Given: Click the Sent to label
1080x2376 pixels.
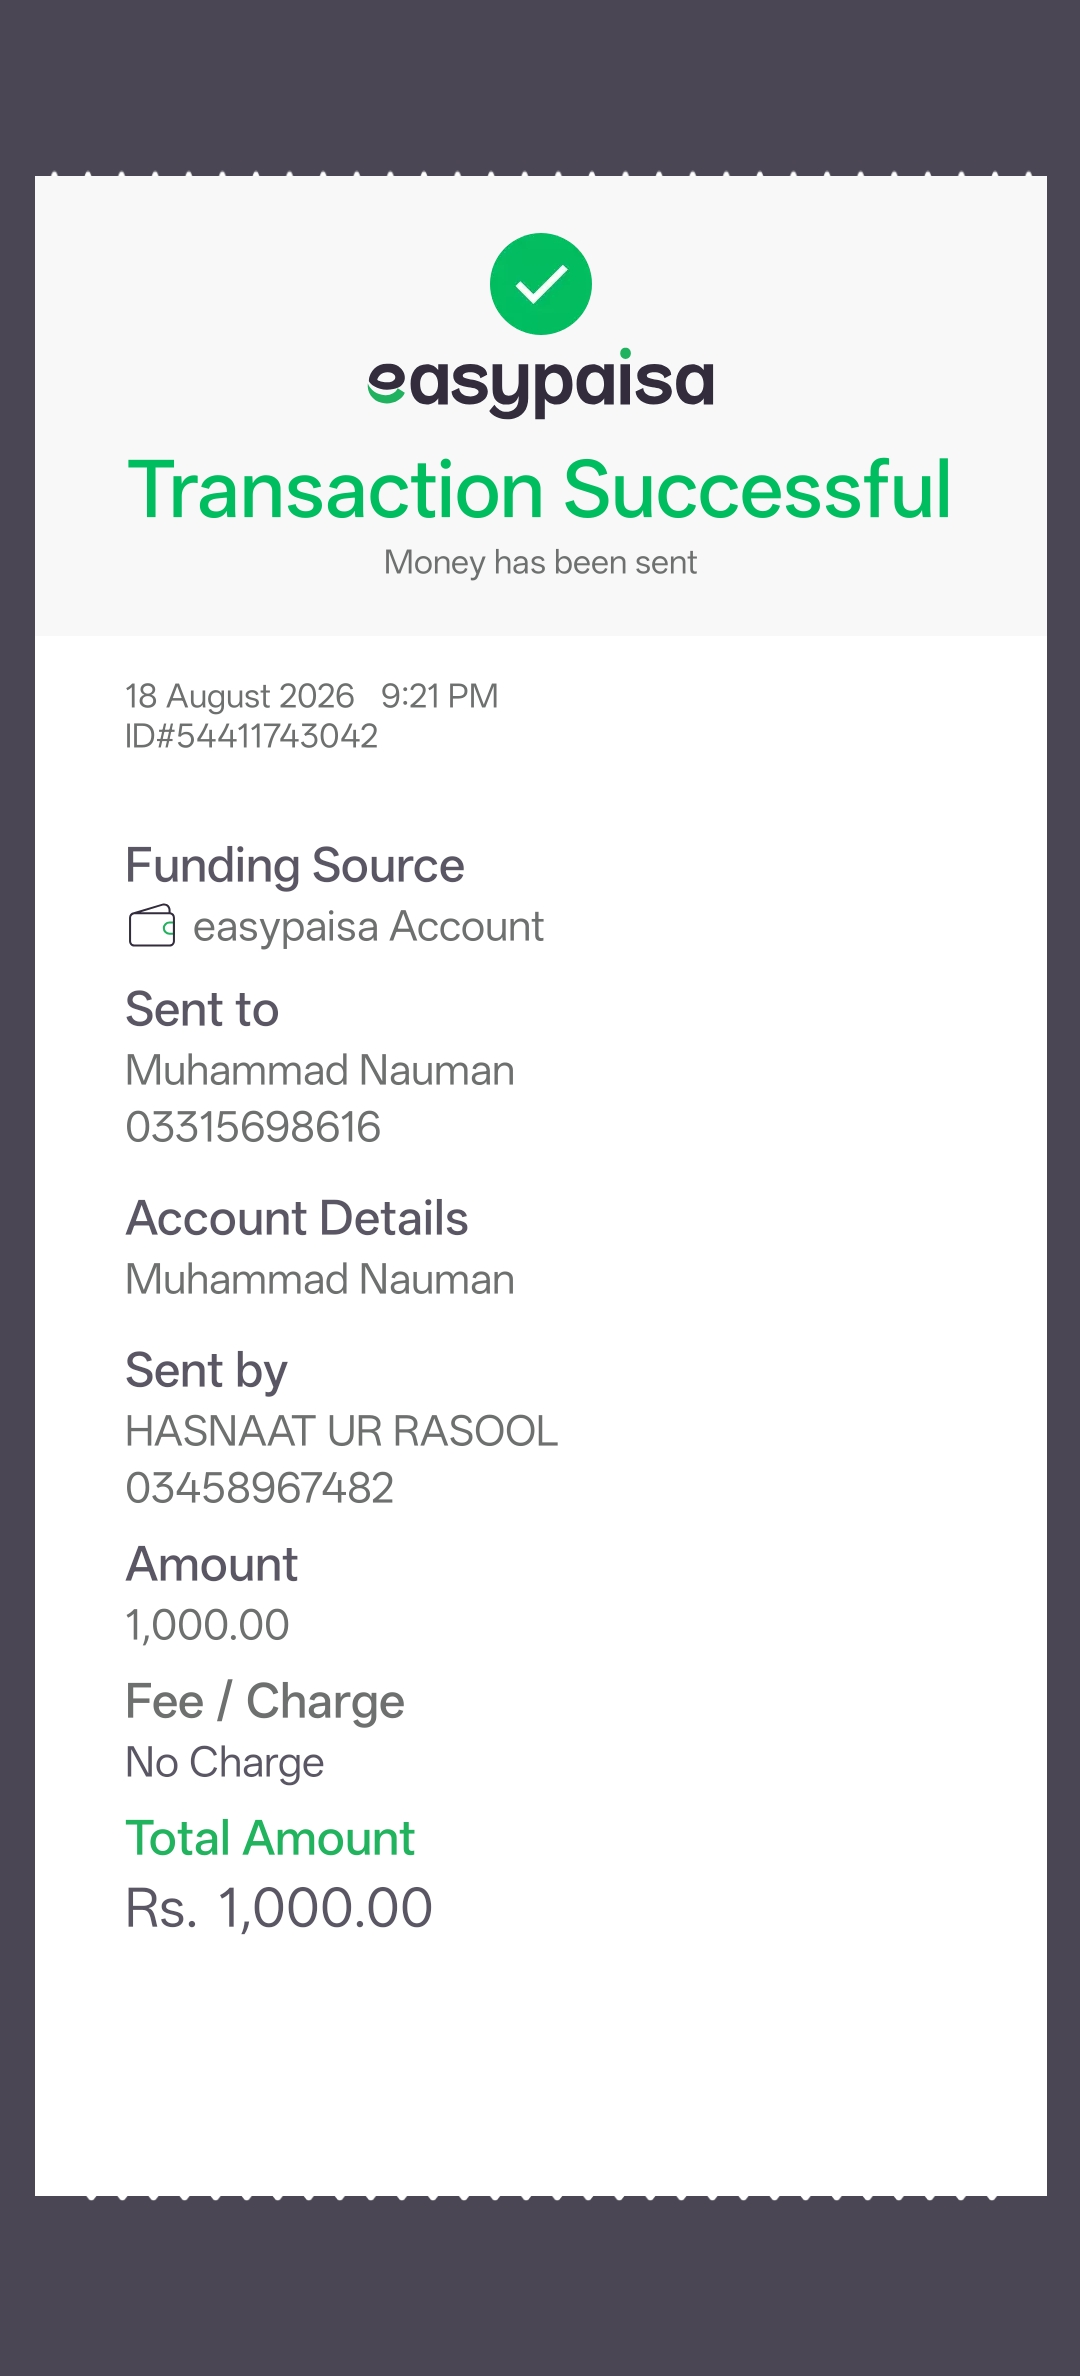Looking at the screenshot, I should pyautogui.click(x=202, y=1009).
